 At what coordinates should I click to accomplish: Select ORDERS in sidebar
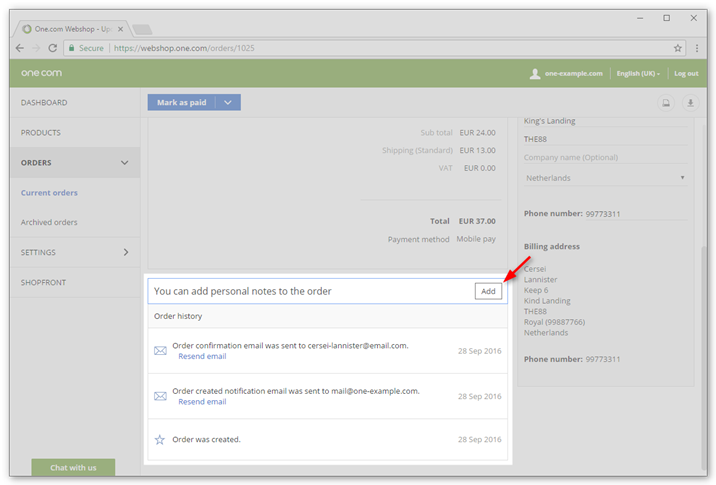36,163
